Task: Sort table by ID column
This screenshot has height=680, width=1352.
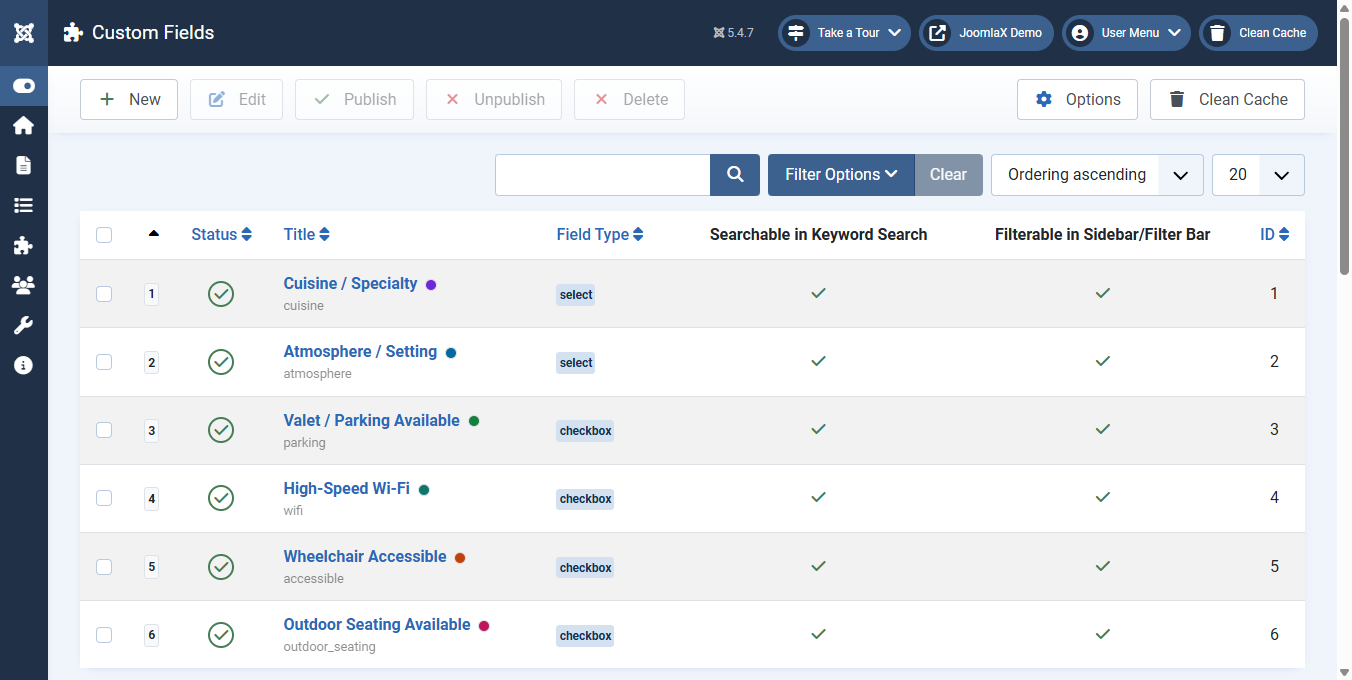Action: click(x=1274, y=235)
